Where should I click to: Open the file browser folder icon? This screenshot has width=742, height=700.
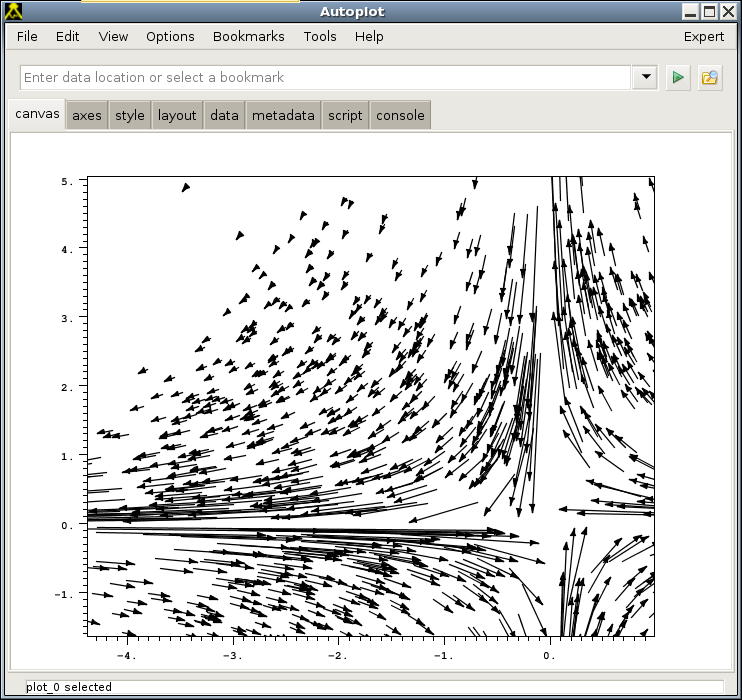click(x=710, y=78)
